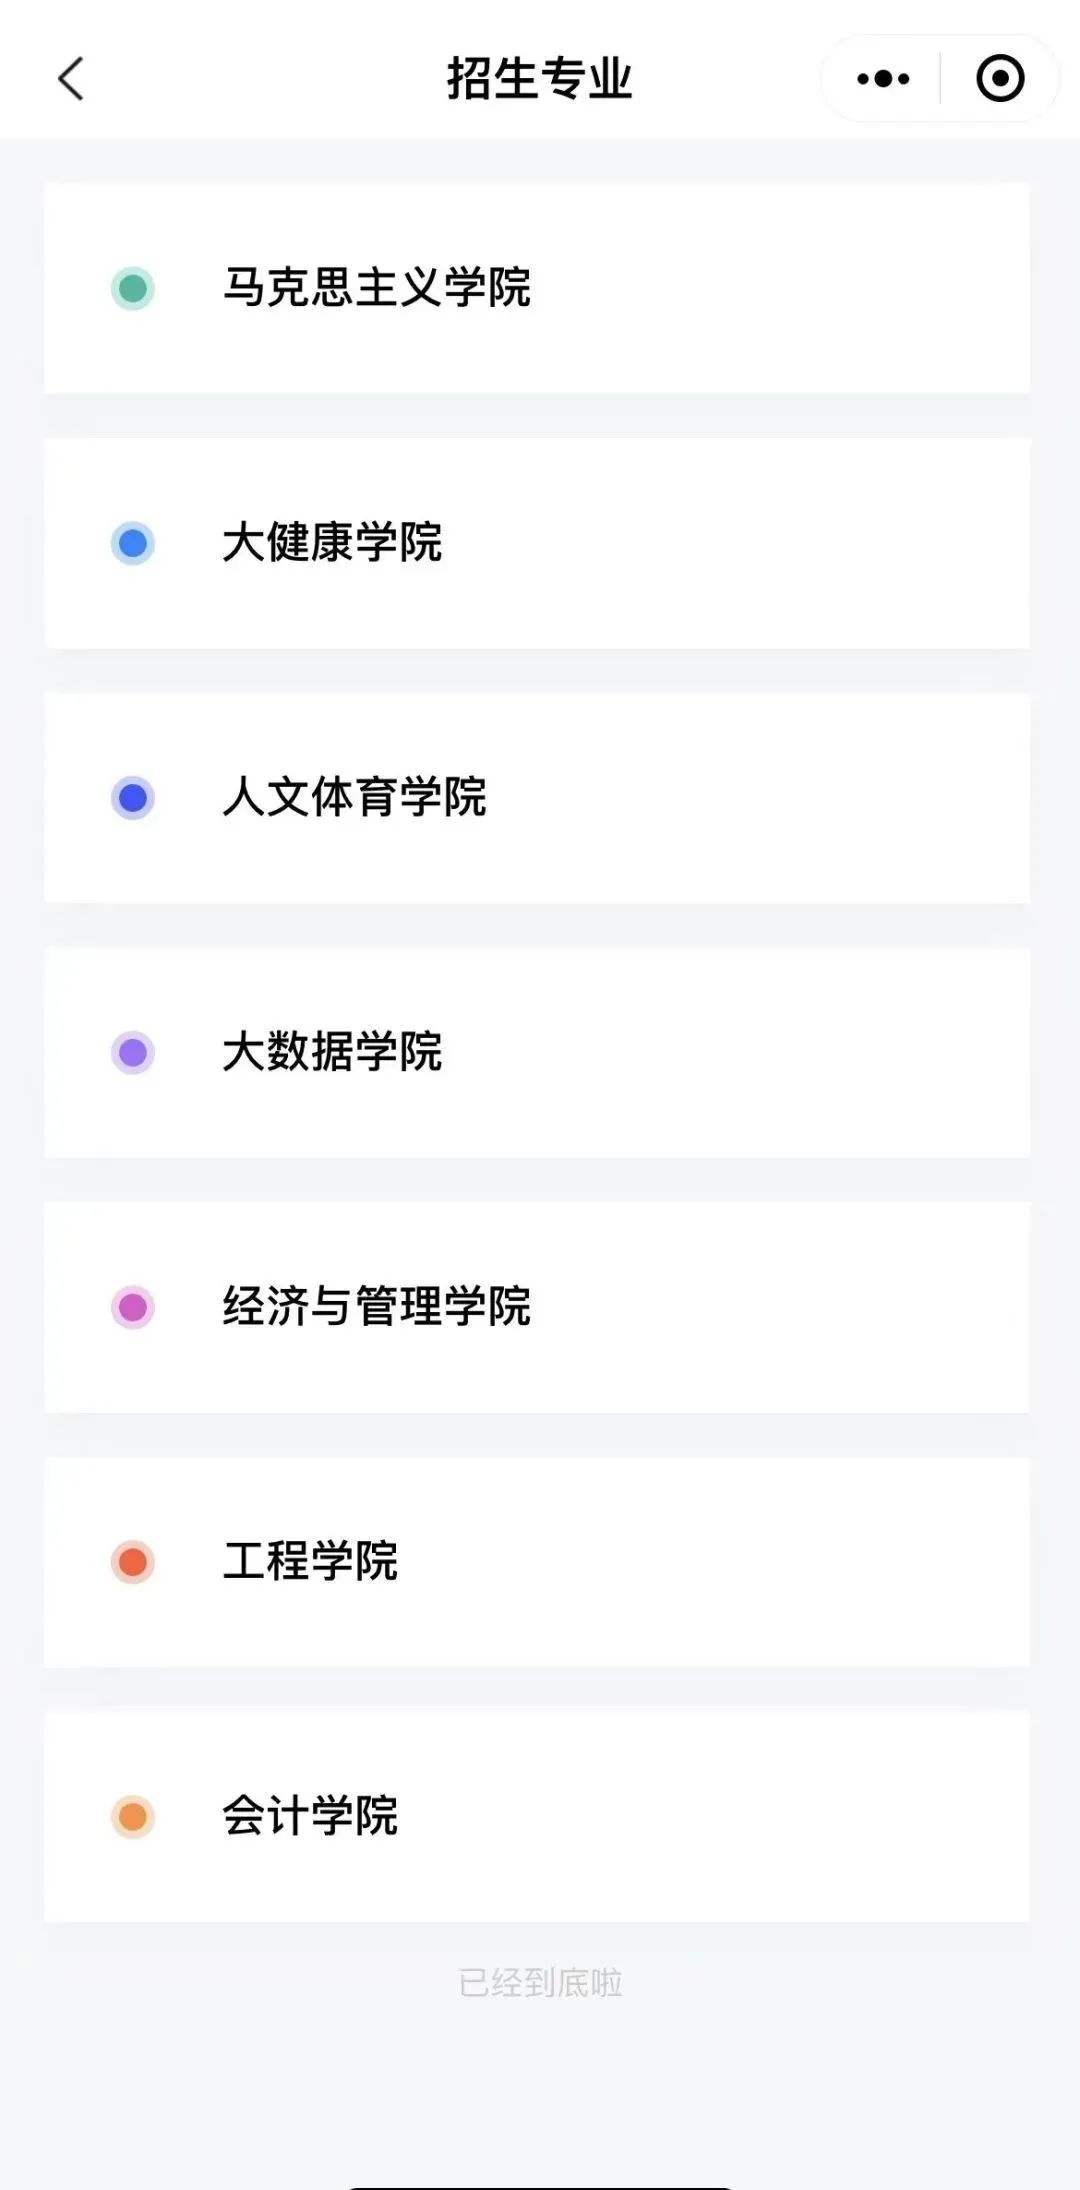The image size is (1080, 2190).
Task: Expand the 大健康学院 card
Action: 332,543
